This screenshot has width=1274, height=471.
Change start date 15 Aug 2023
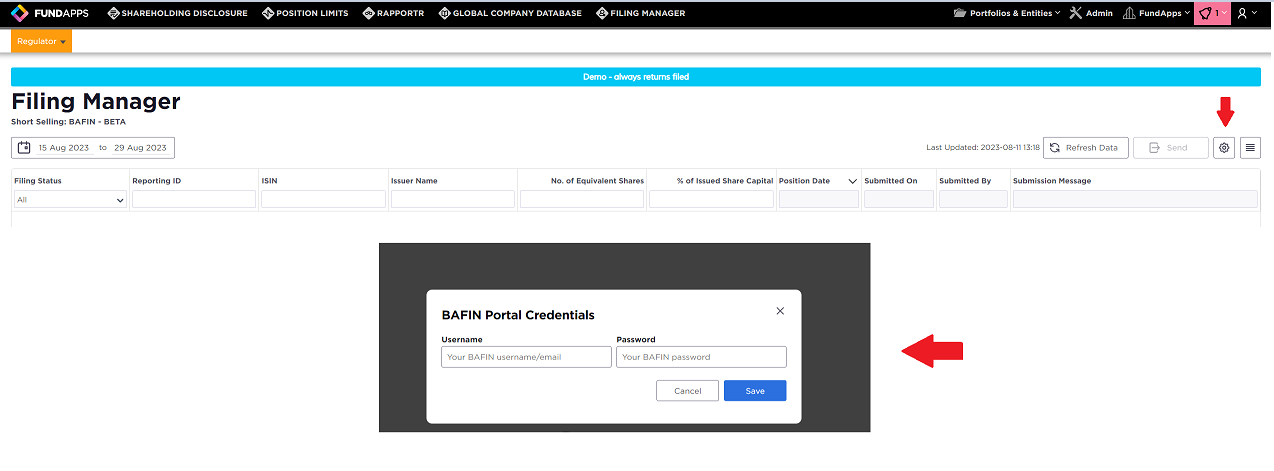[x=64, y=147]
